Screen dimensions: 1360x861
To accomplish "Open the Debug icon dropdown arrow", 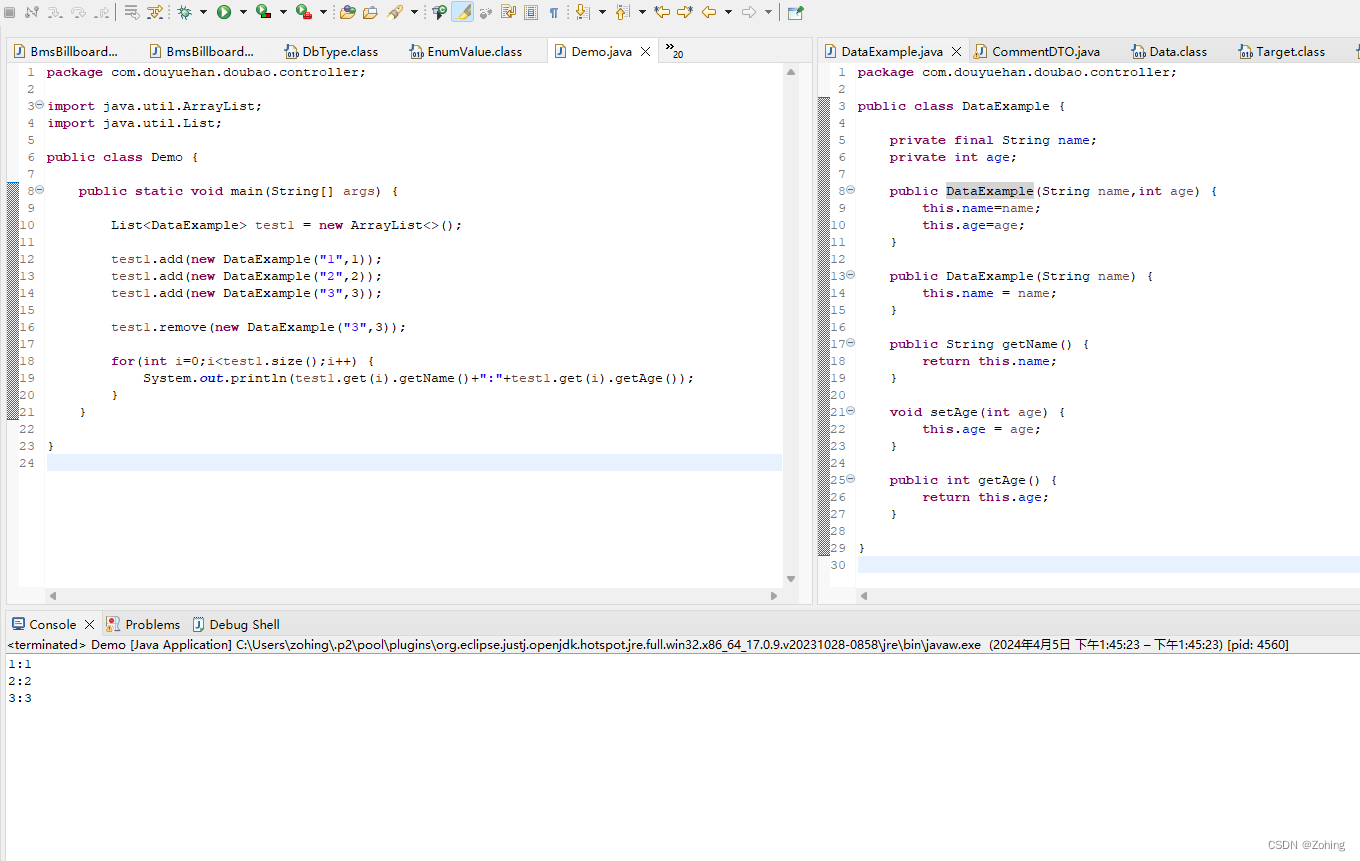I will pos(203,12).
